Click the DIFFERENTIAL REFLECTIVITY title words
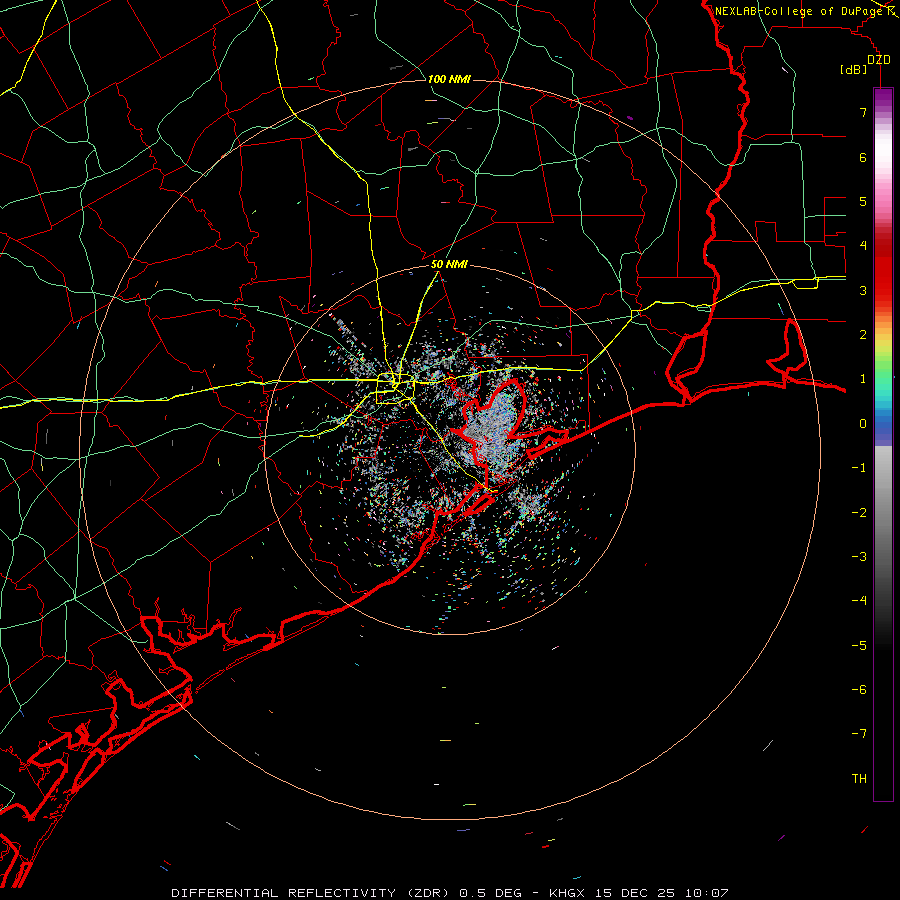This screenshot has width=900, height=900. [x=284, y=893]
